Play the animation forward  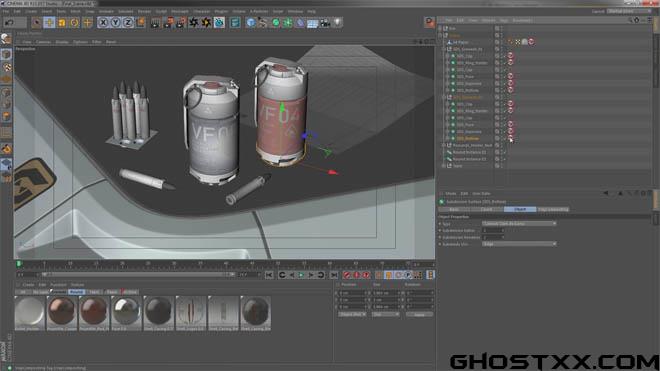coord(301,275)
